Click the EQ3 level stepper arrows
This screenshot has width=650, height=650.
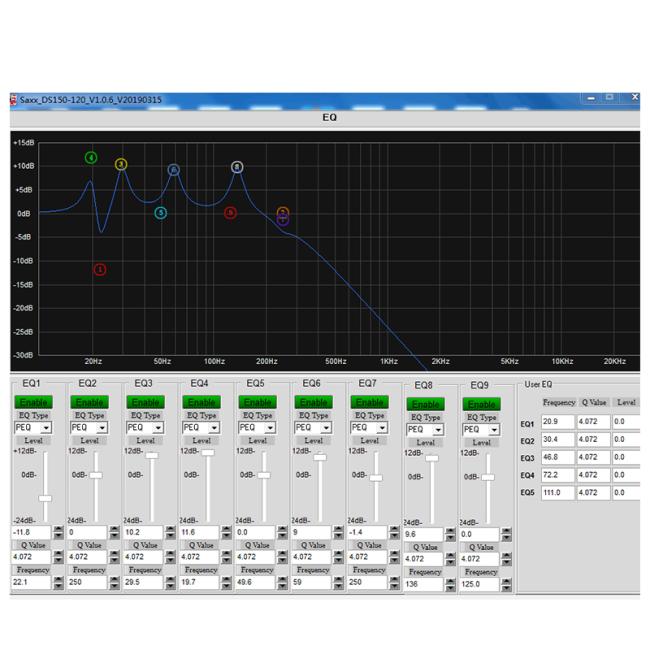[x=170, y=533]
